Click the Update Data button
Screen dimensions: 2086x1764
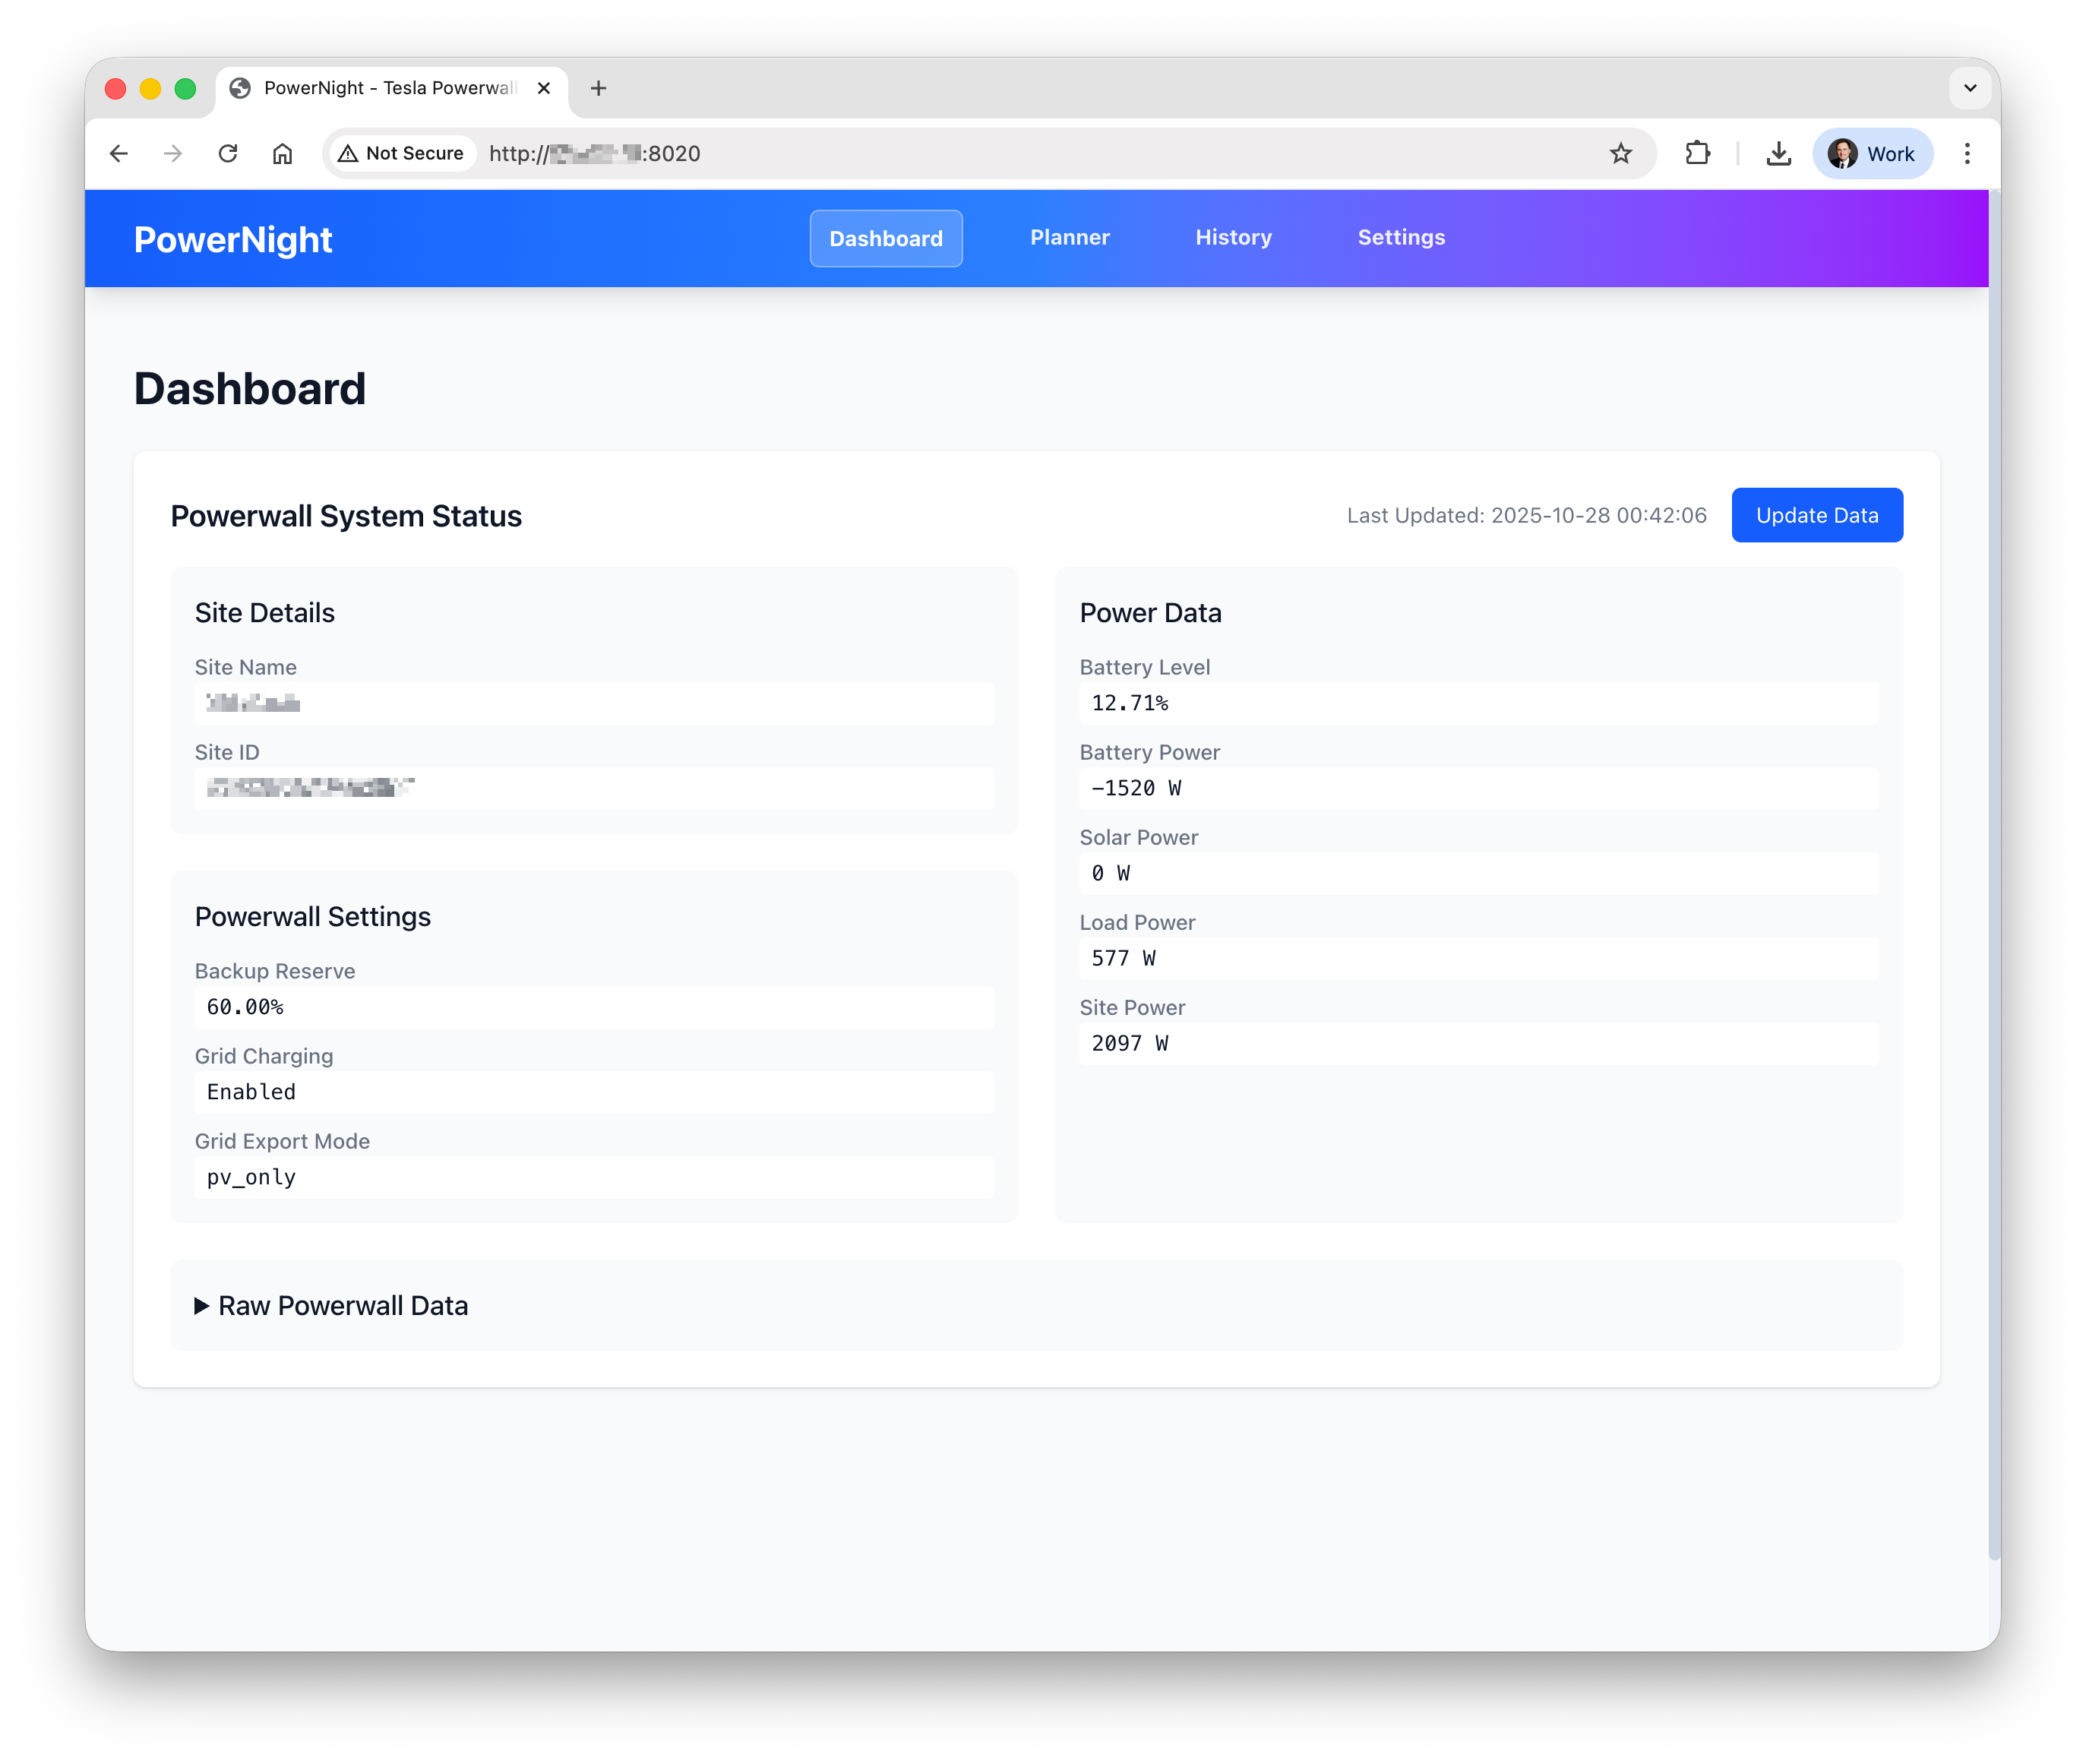1817,515
